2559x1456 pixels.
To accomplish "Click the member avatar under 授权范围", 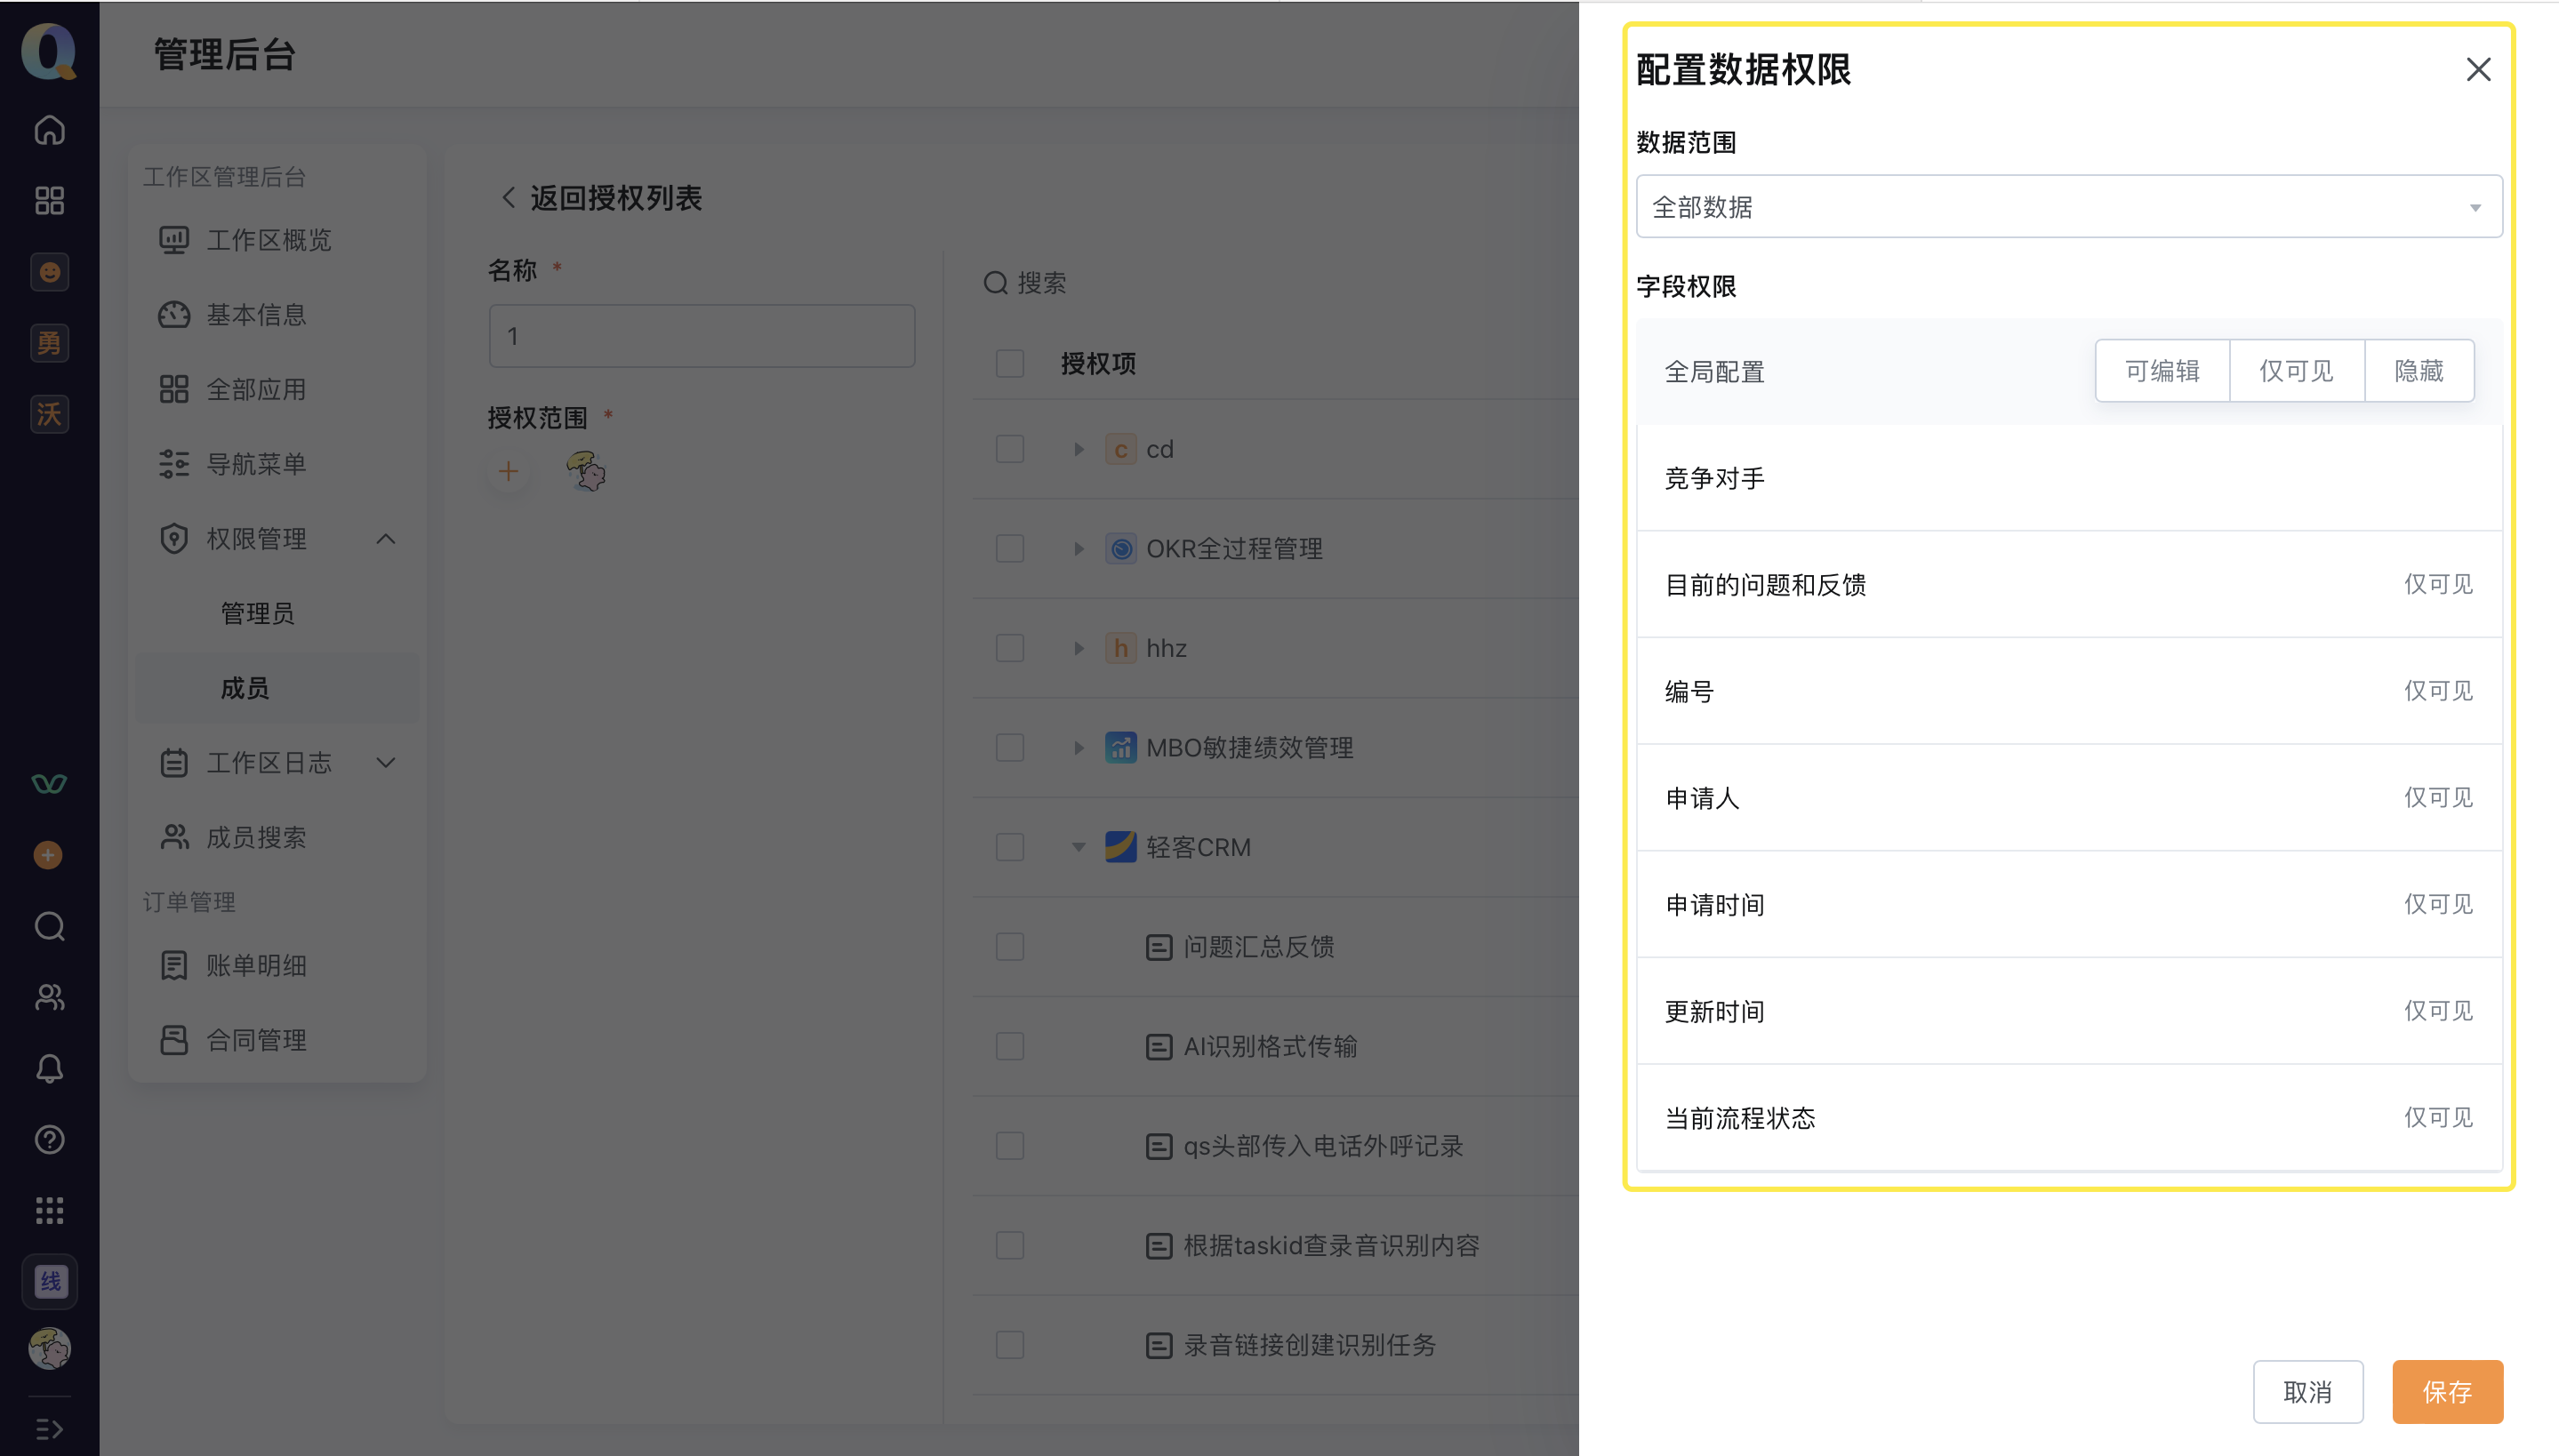I will (586, 471).
